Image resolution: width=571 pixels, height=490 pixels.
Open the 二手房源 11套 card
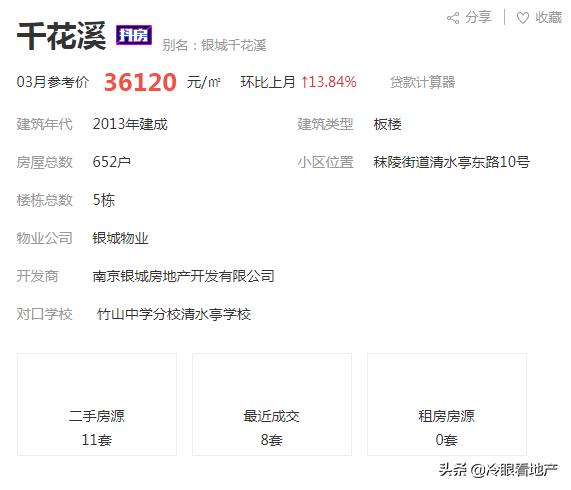(97, 404)
